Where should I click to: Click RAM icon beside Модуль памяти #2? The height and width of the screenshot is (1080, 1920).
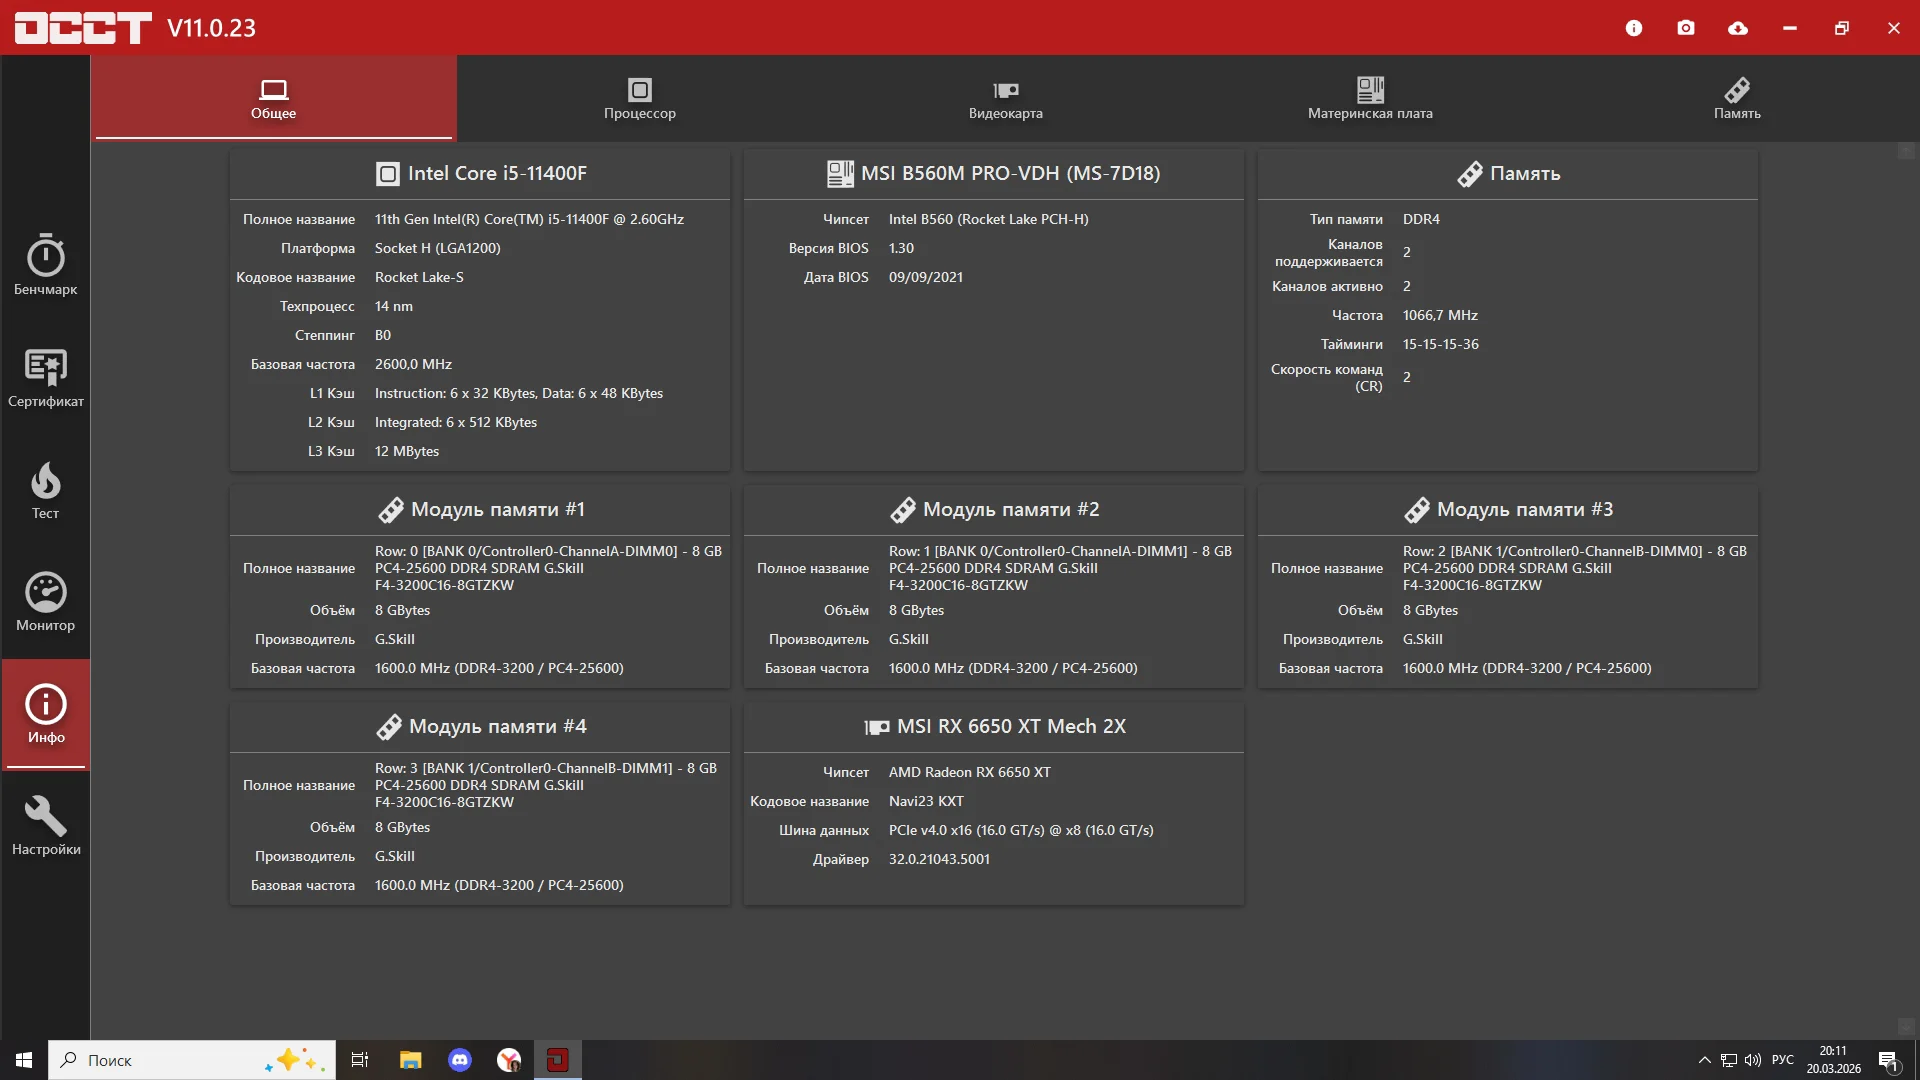pyautogui.click(x=903, y=510)
